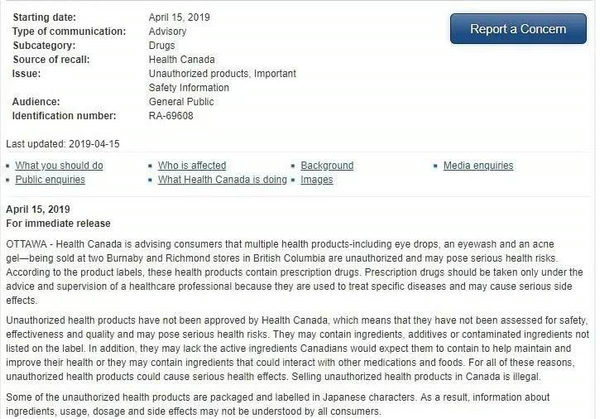Click the bullet before What you should do

coord(8,166)
